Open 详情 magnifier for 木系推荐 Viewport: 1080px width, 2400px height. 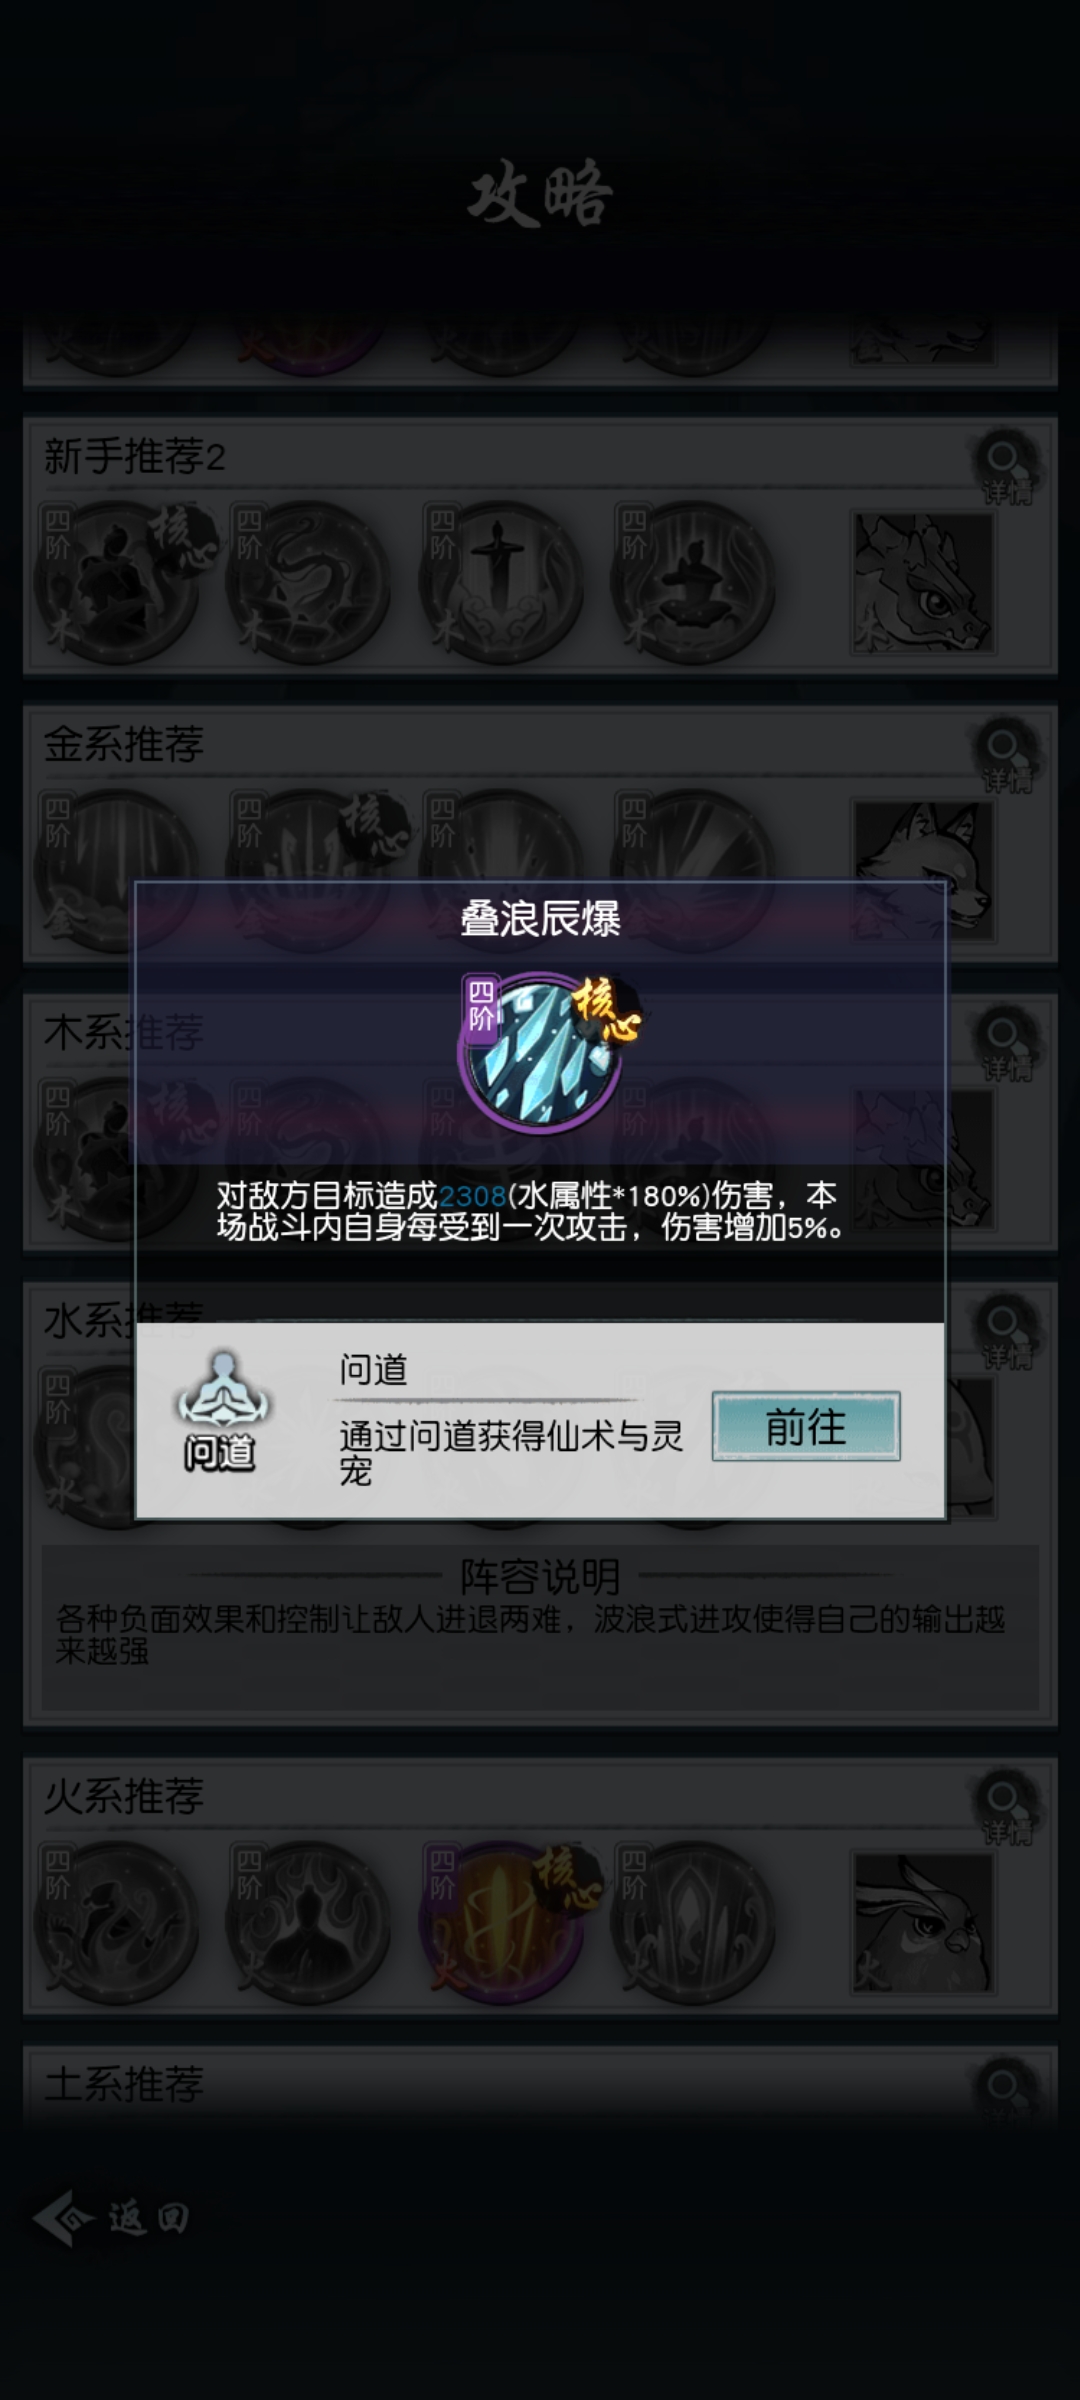click(x=1007, y=1044)
